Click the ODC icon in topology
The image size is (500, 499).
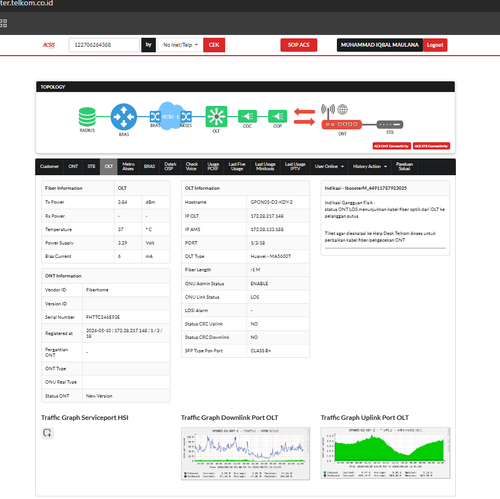point(247,116)
